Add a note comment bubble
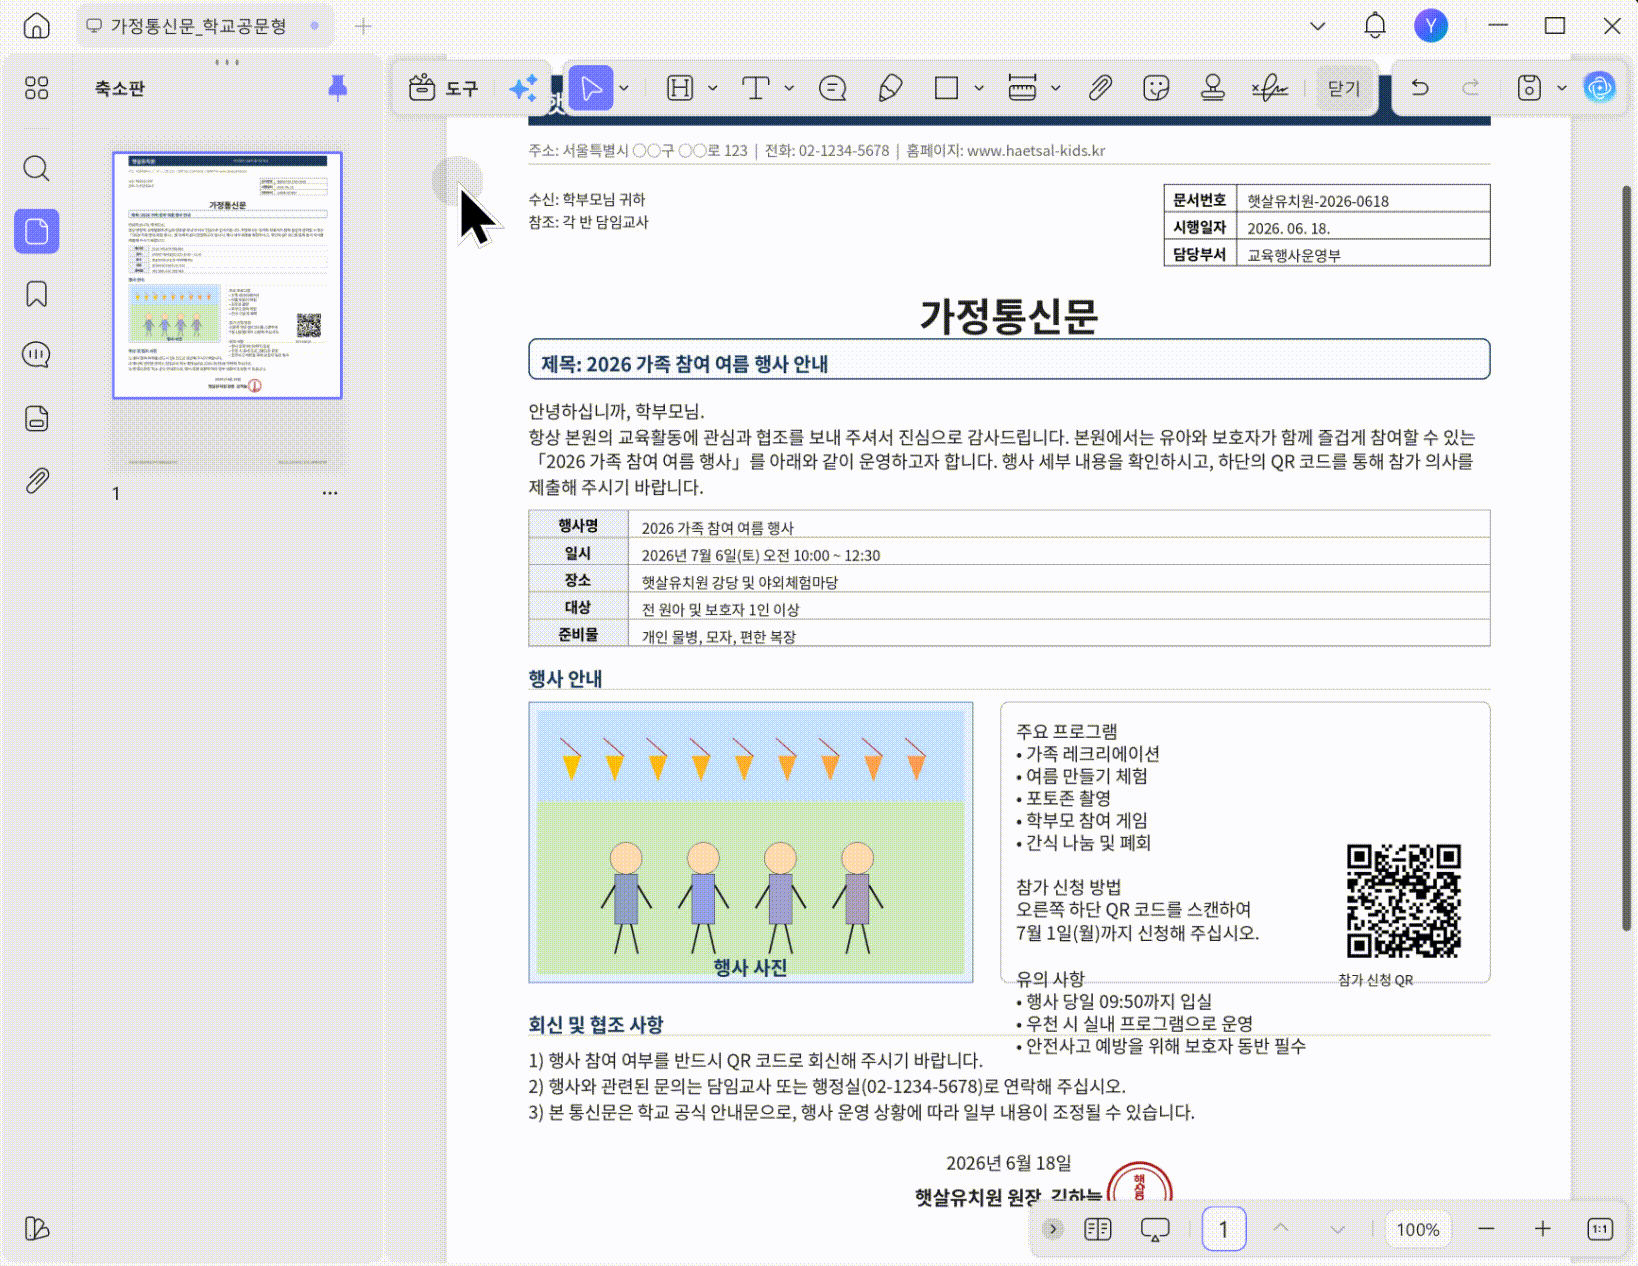The height and width of the screenshot is (1266, 1638). [833, 89]
